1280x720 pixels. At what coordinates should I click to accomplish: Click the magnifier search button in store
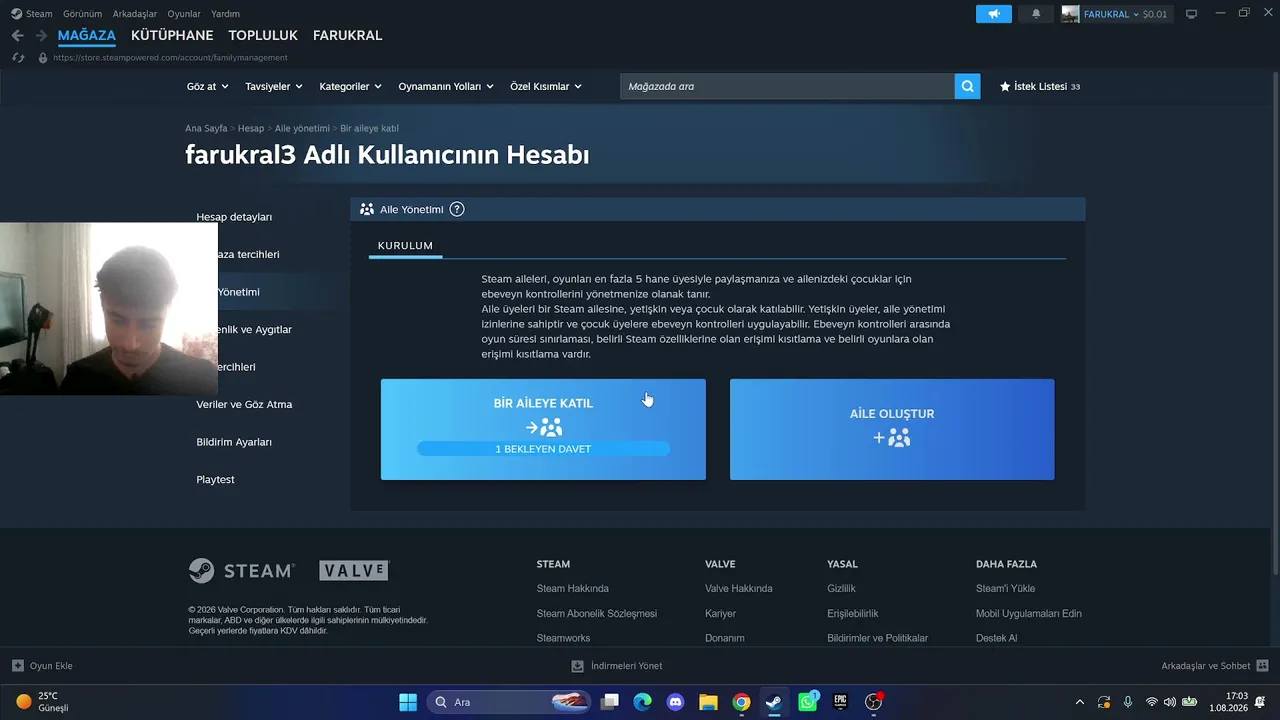pyautogui.click(x=967, y=86)
